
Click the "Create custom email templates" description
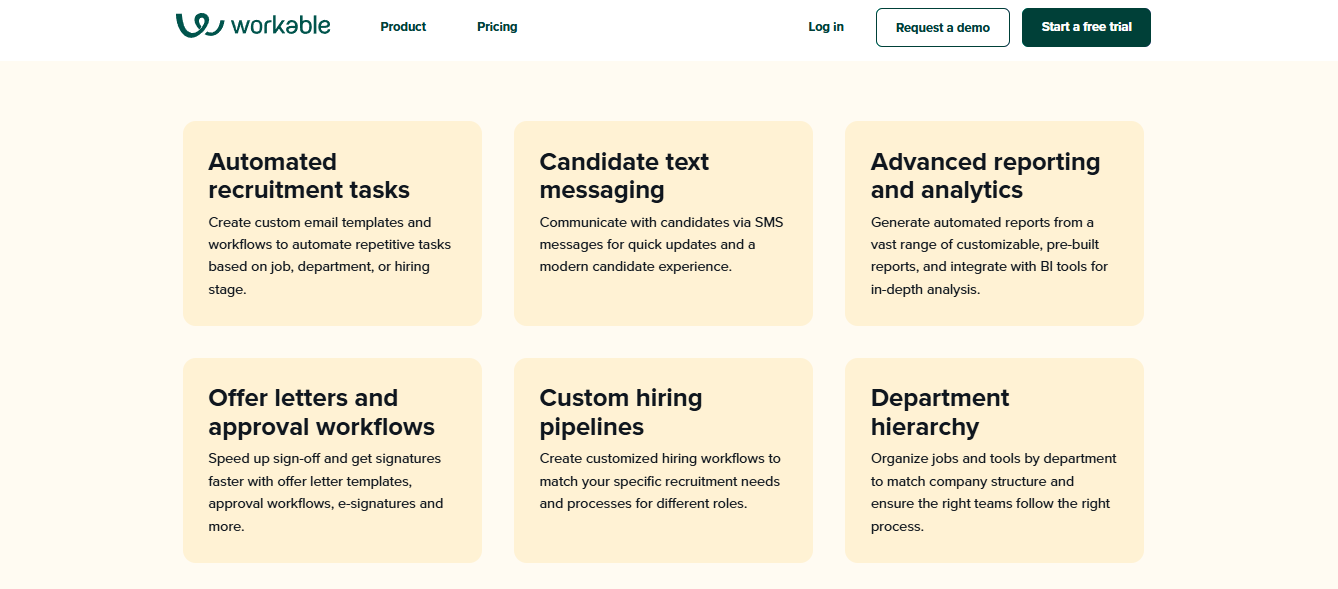coord(330,256)
